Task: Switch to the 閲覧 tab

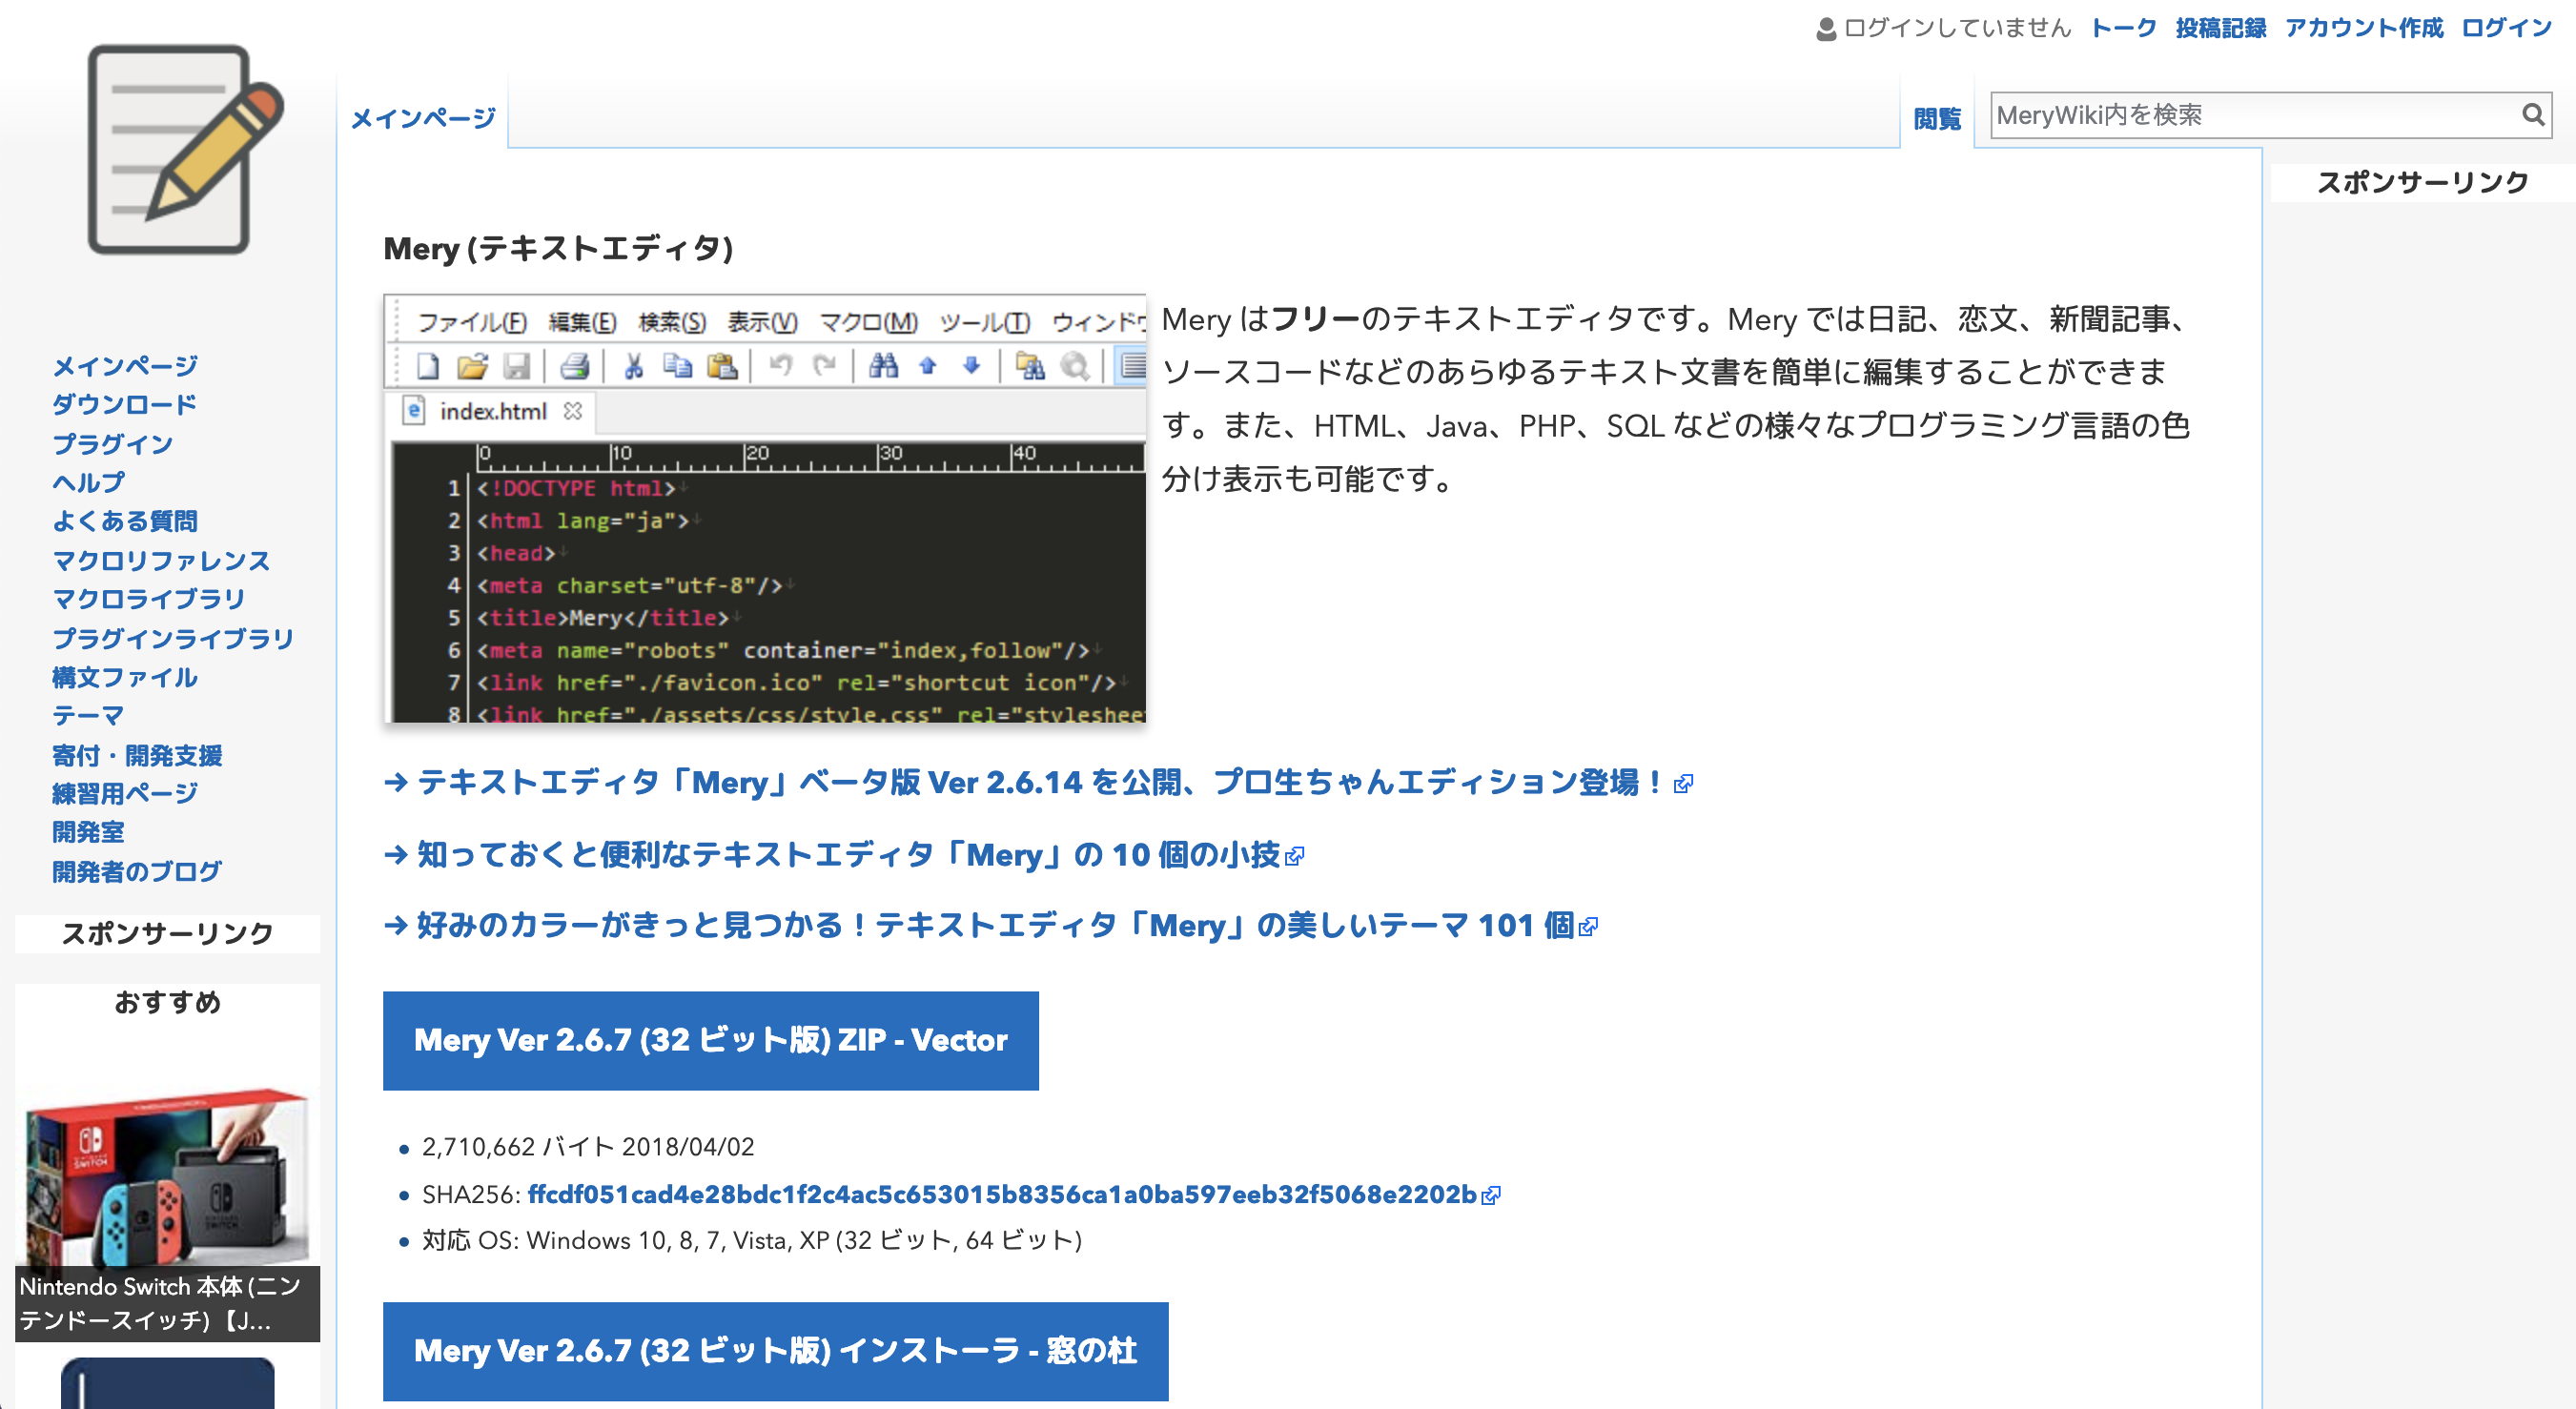Action: 1936,119
